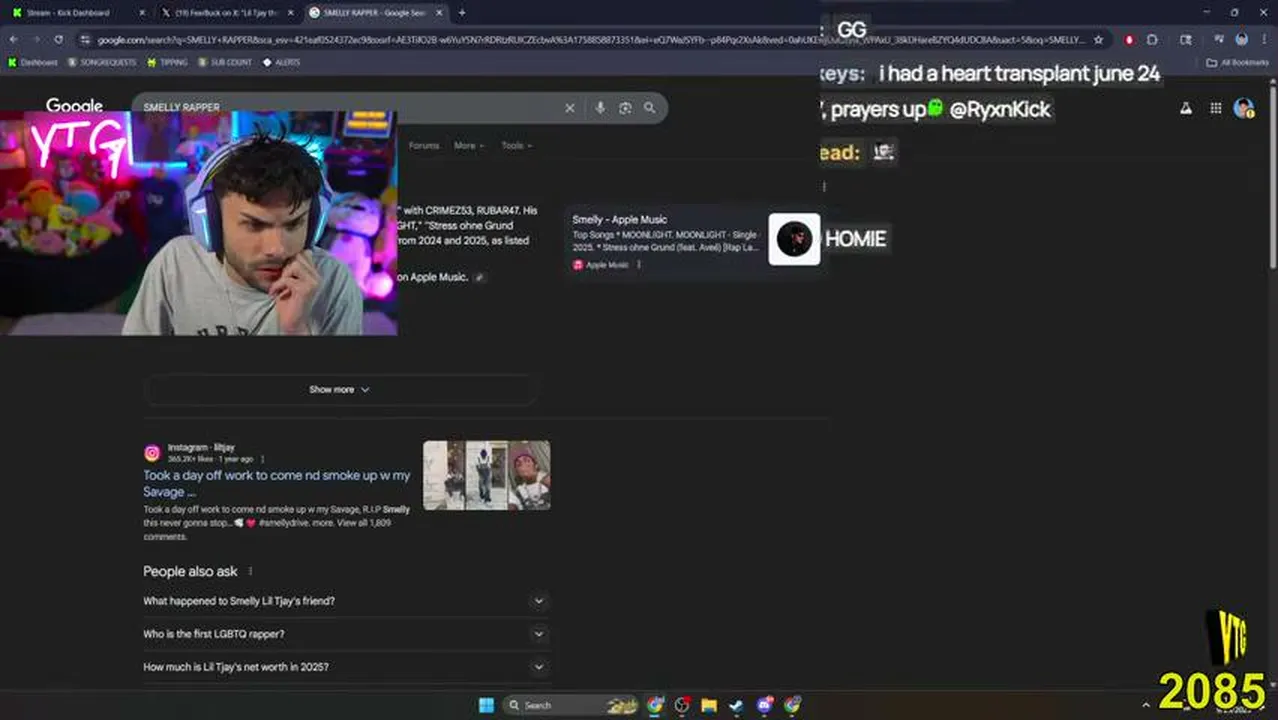Close the Feedback on X tab

pyautogui.click(x=290, y=12)
